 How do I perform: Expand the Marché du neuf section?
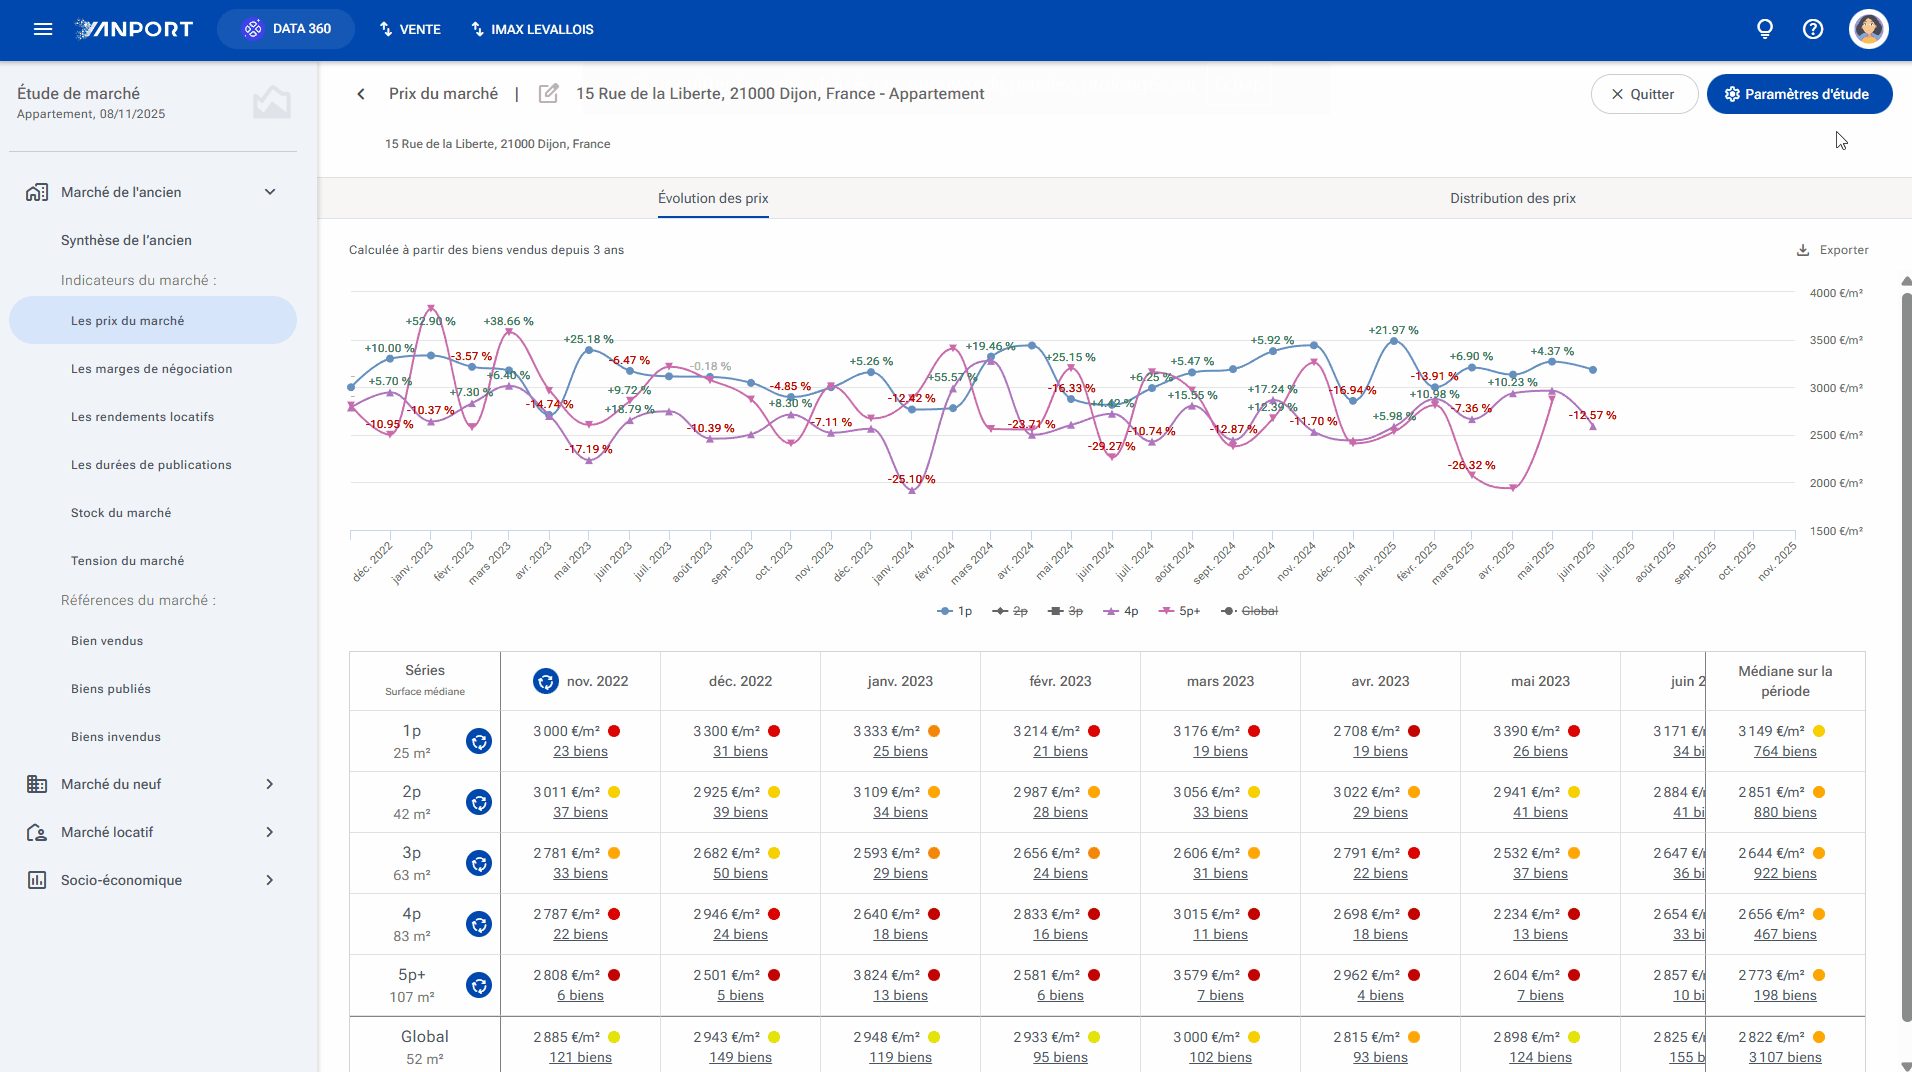pyautogui.click(x=270, y=784)
